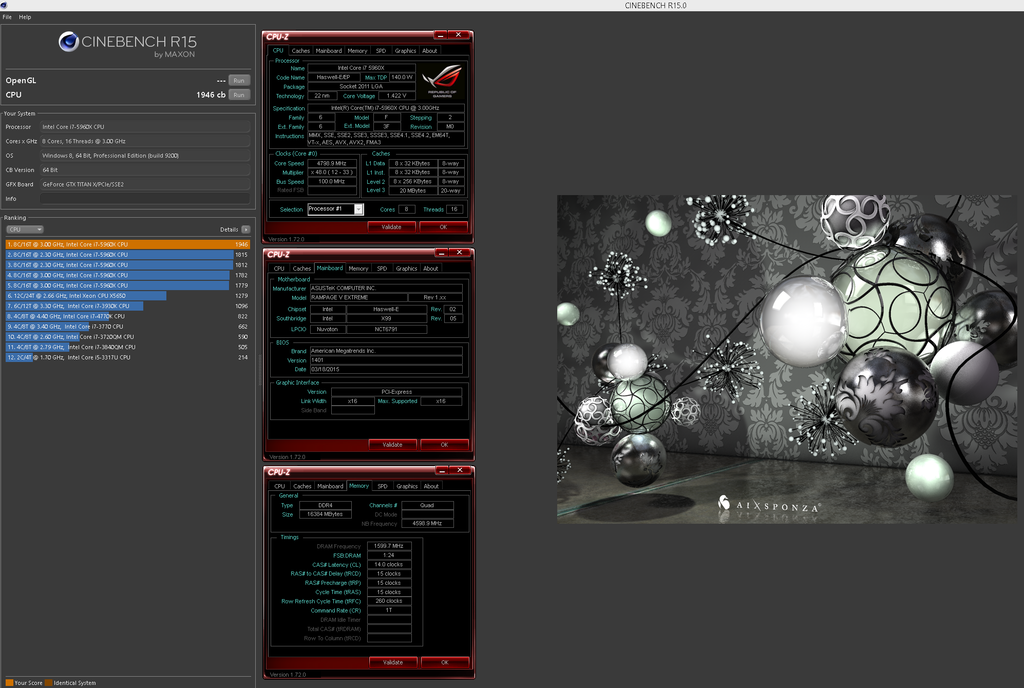Open Mainboard tab in CPU-Z processor window
1024x688 pixels.
pyautogui.click(x=328, y=50)
